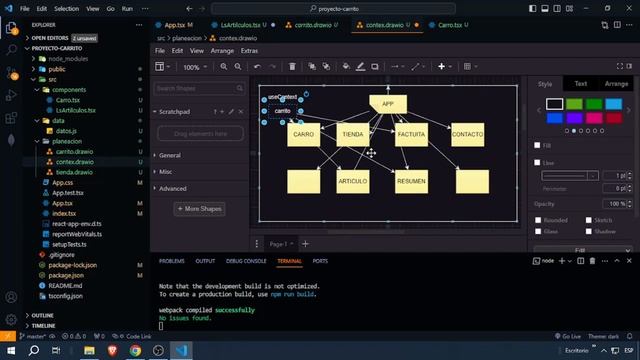The height and width of the screenshot is (360, 640).
Task: Open the waypoints style dropdown
Action: tap(418, 67)
